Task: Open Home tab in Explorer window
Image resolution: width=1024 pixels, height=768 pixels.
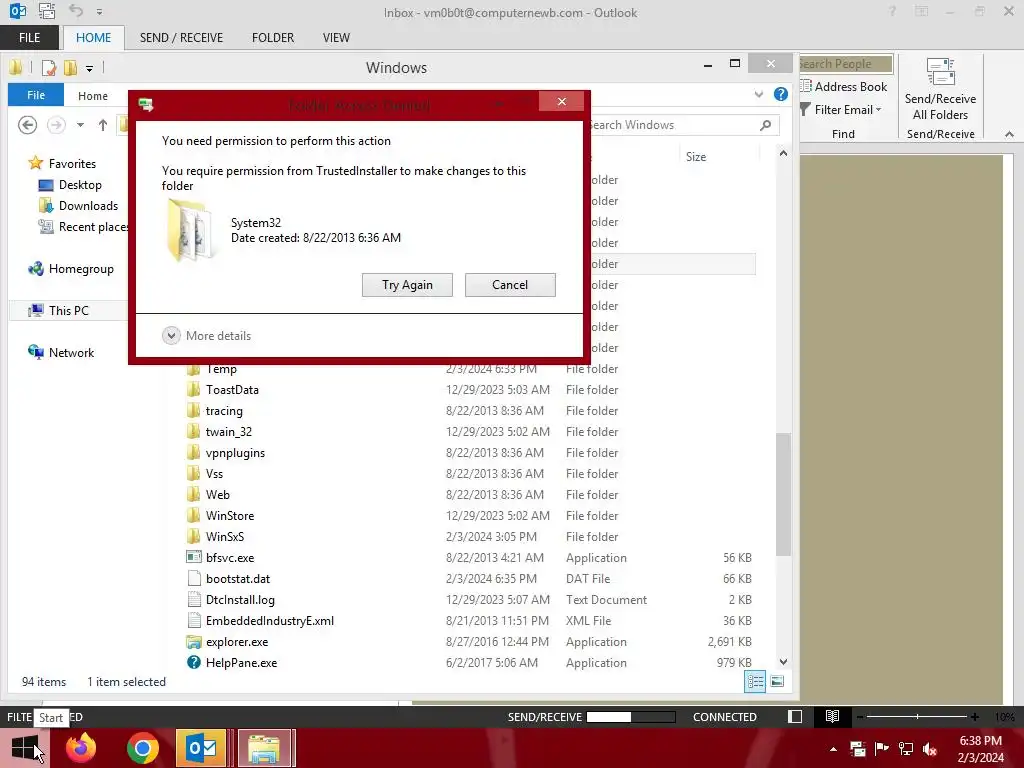Action: point(93,96)
